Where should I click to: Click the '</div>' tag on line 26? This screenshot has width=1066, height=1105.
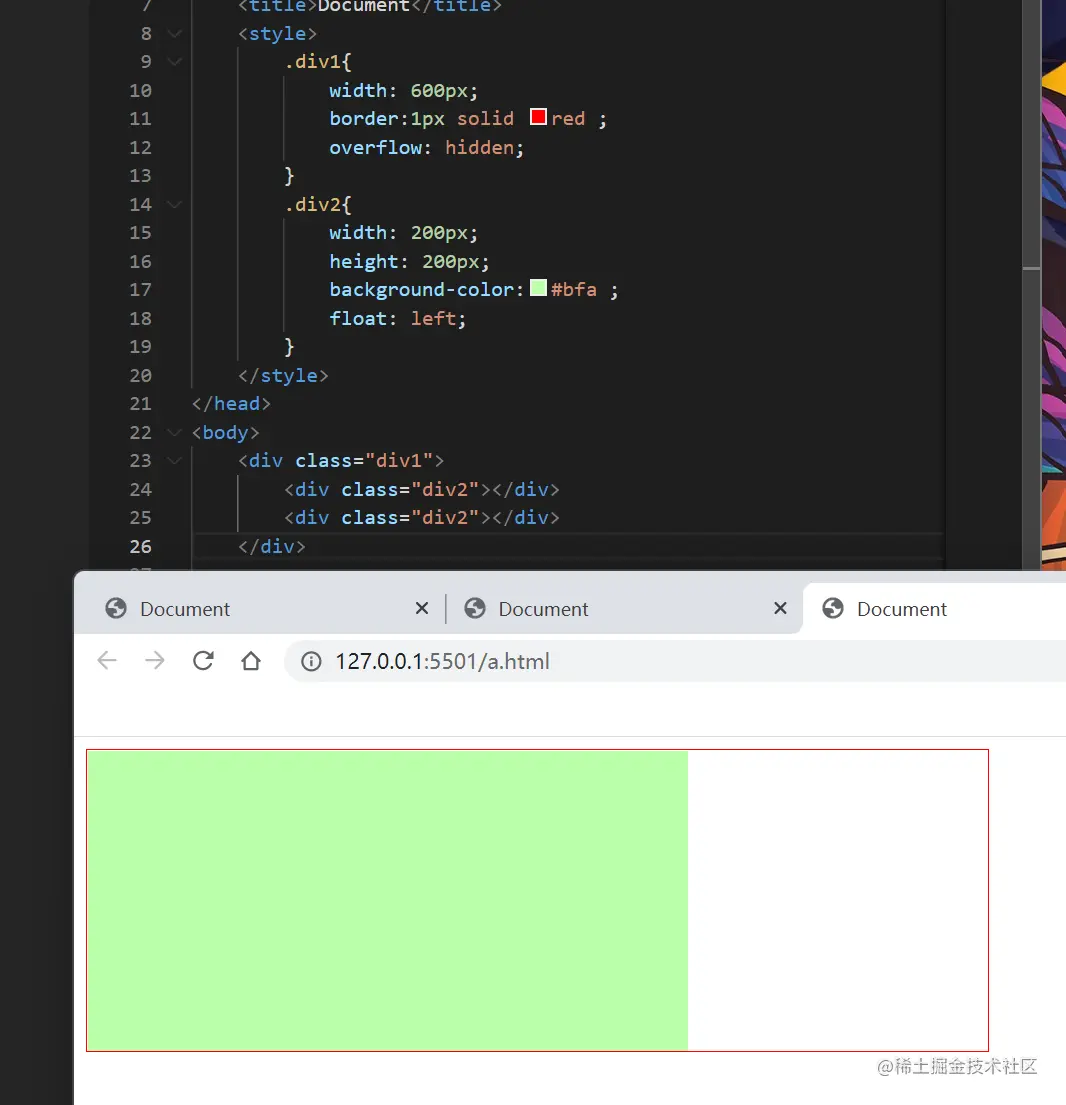click(272, 547)
